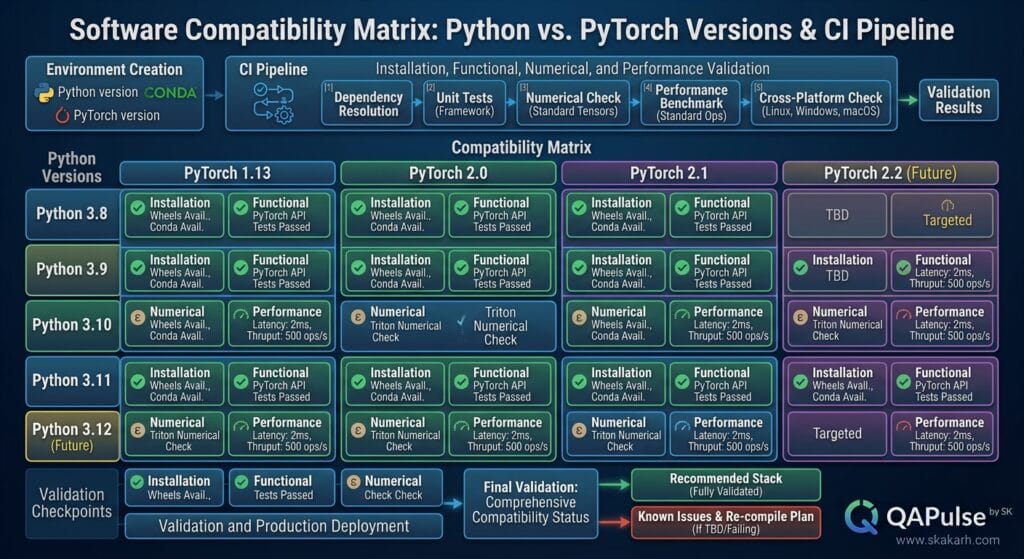The width and height of the screenshot is (1024, 559).
Task: Click epsilon icon in Python 3.10 PyTorch 1.13 Numerical
Action: tap(138, 317)
